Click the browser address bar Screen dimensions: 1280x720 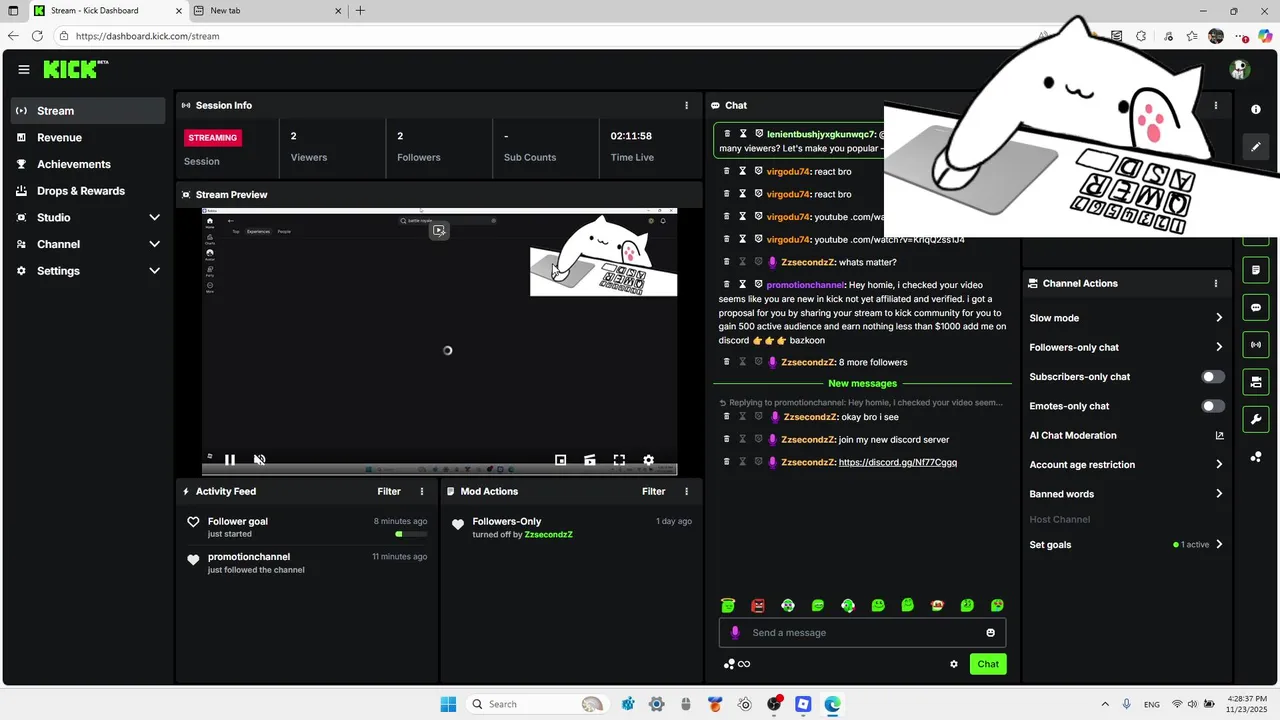point(540,36)
